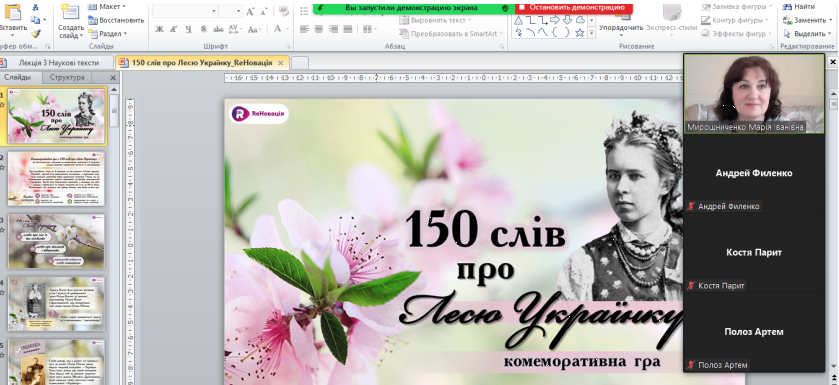
Task: Toggle strikethrough (abc) formatting
Action: [x=218, y=29]
